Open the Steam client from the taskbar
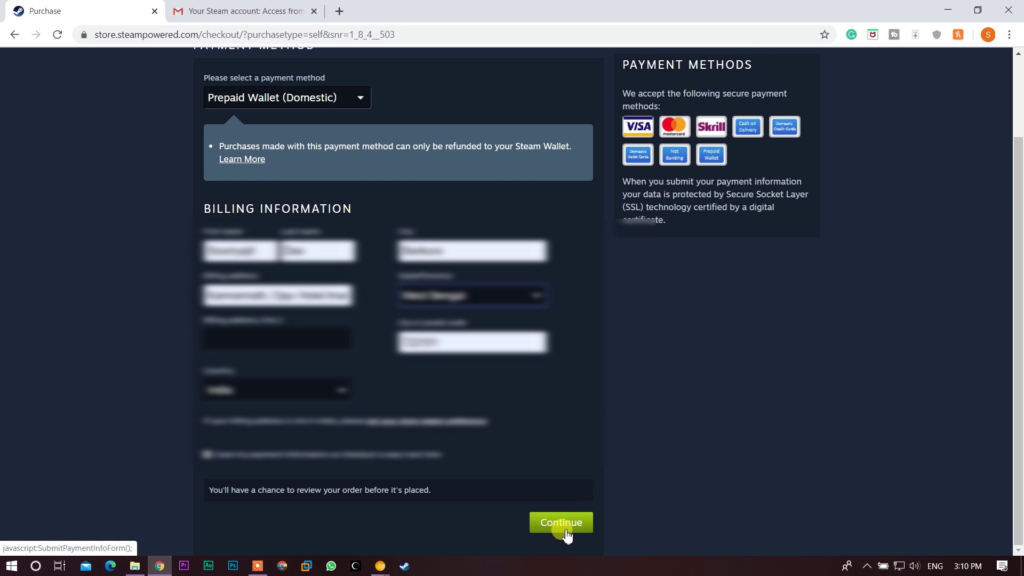This screenshot has width=1024, height=576. click(404, 566)
